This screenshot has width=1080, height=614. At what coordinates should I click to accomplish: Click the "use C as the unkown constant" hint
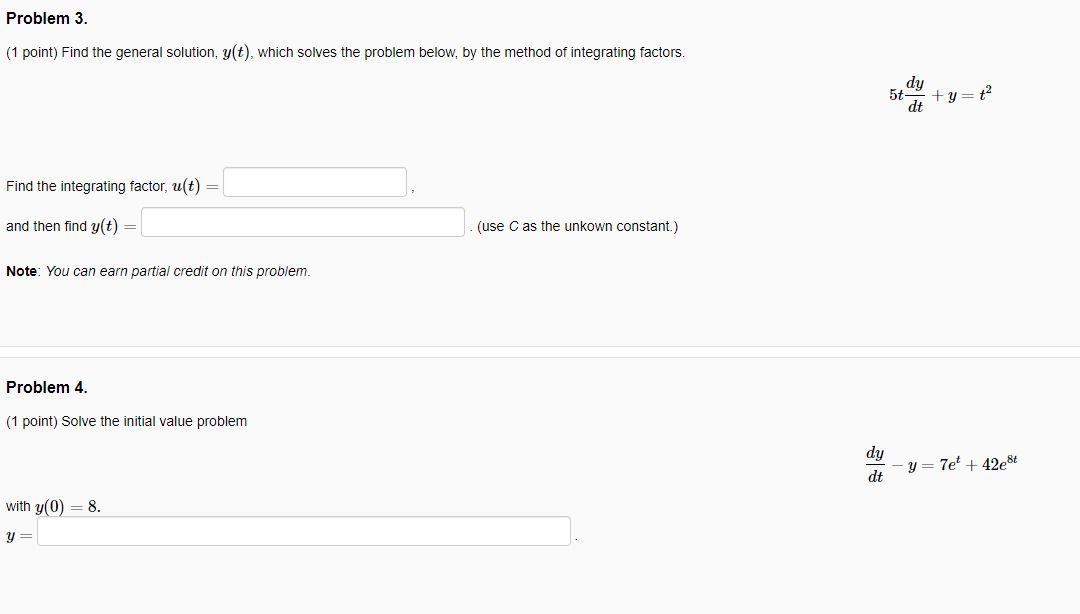click(577, 226)
